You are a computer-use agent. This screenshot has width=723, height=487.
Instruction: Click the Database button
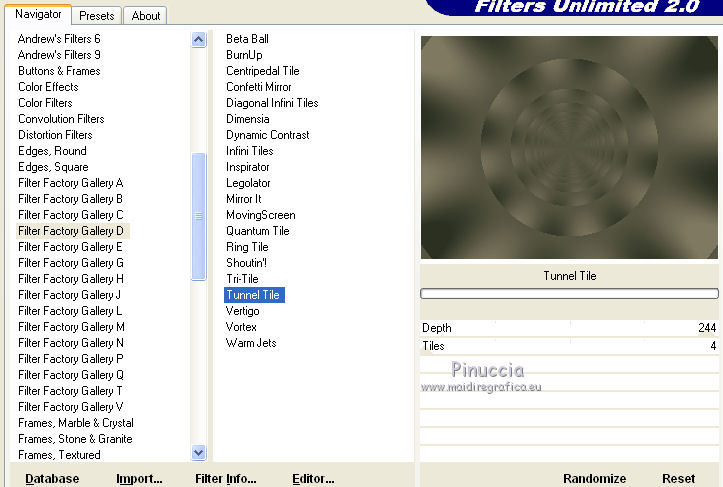click(52, 479)
